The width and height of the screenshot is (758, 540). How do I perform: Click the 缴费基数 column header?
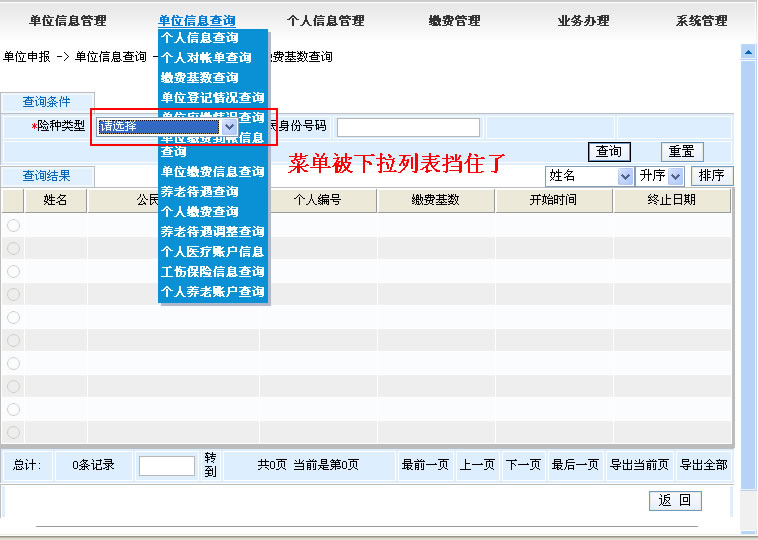(x=436, y=200)
